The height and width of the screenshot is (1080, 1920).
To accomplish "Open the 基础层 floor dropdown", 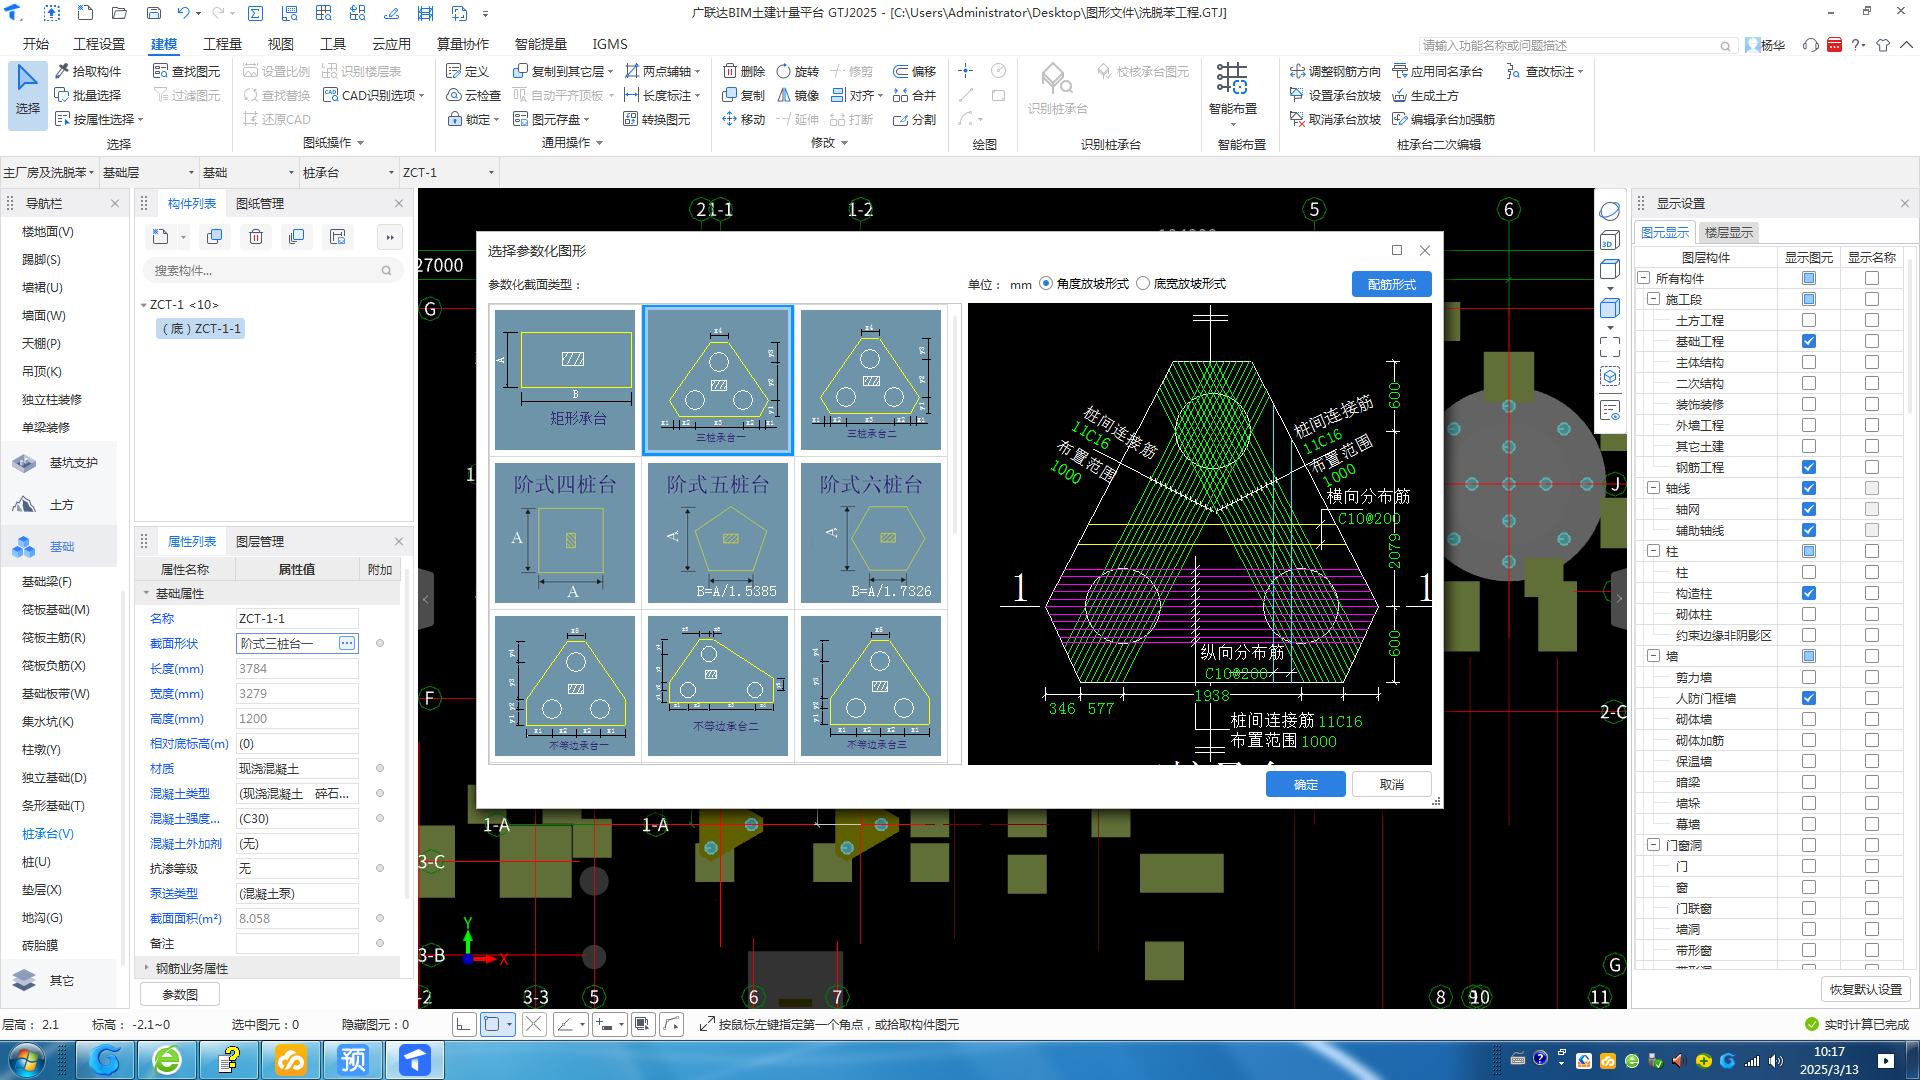I will coord(148,172).
